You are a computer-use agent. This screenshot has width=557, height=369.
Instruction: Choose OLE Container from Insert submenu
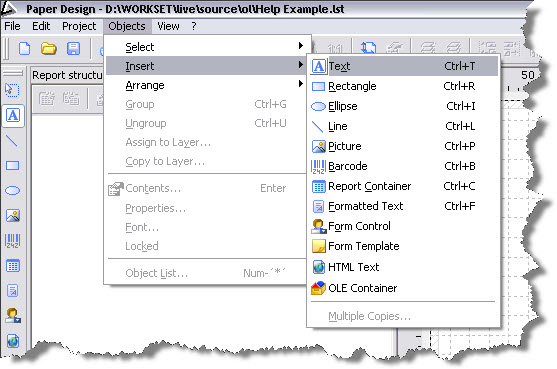(404, 288)
